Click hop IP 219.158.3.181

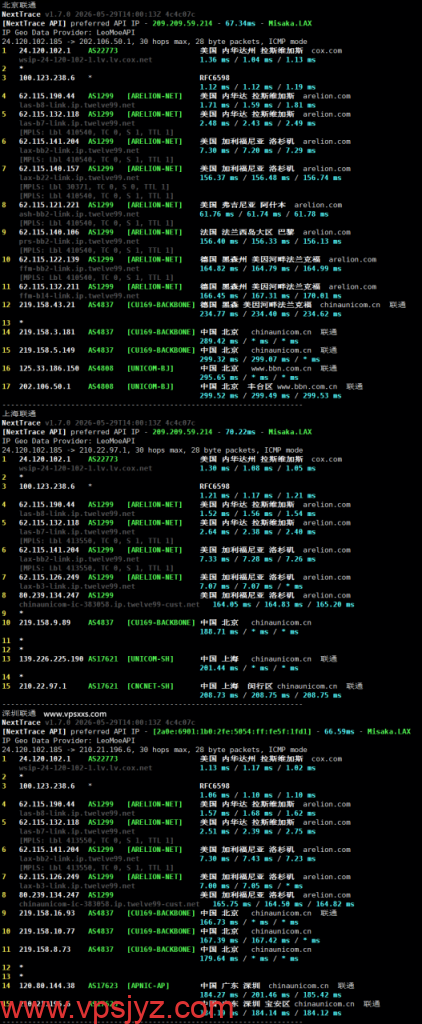tap(47, 332)
